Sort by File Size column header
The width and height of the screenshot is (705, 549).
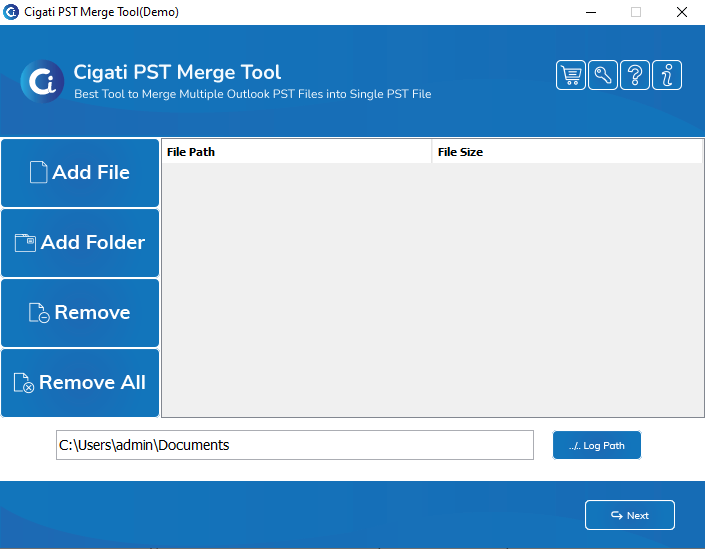click(x=567, y=152)
